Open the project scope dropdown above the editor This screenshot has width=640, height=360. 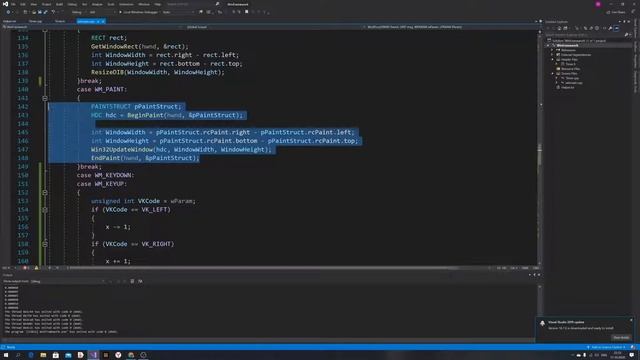click(x=91, y=27)
